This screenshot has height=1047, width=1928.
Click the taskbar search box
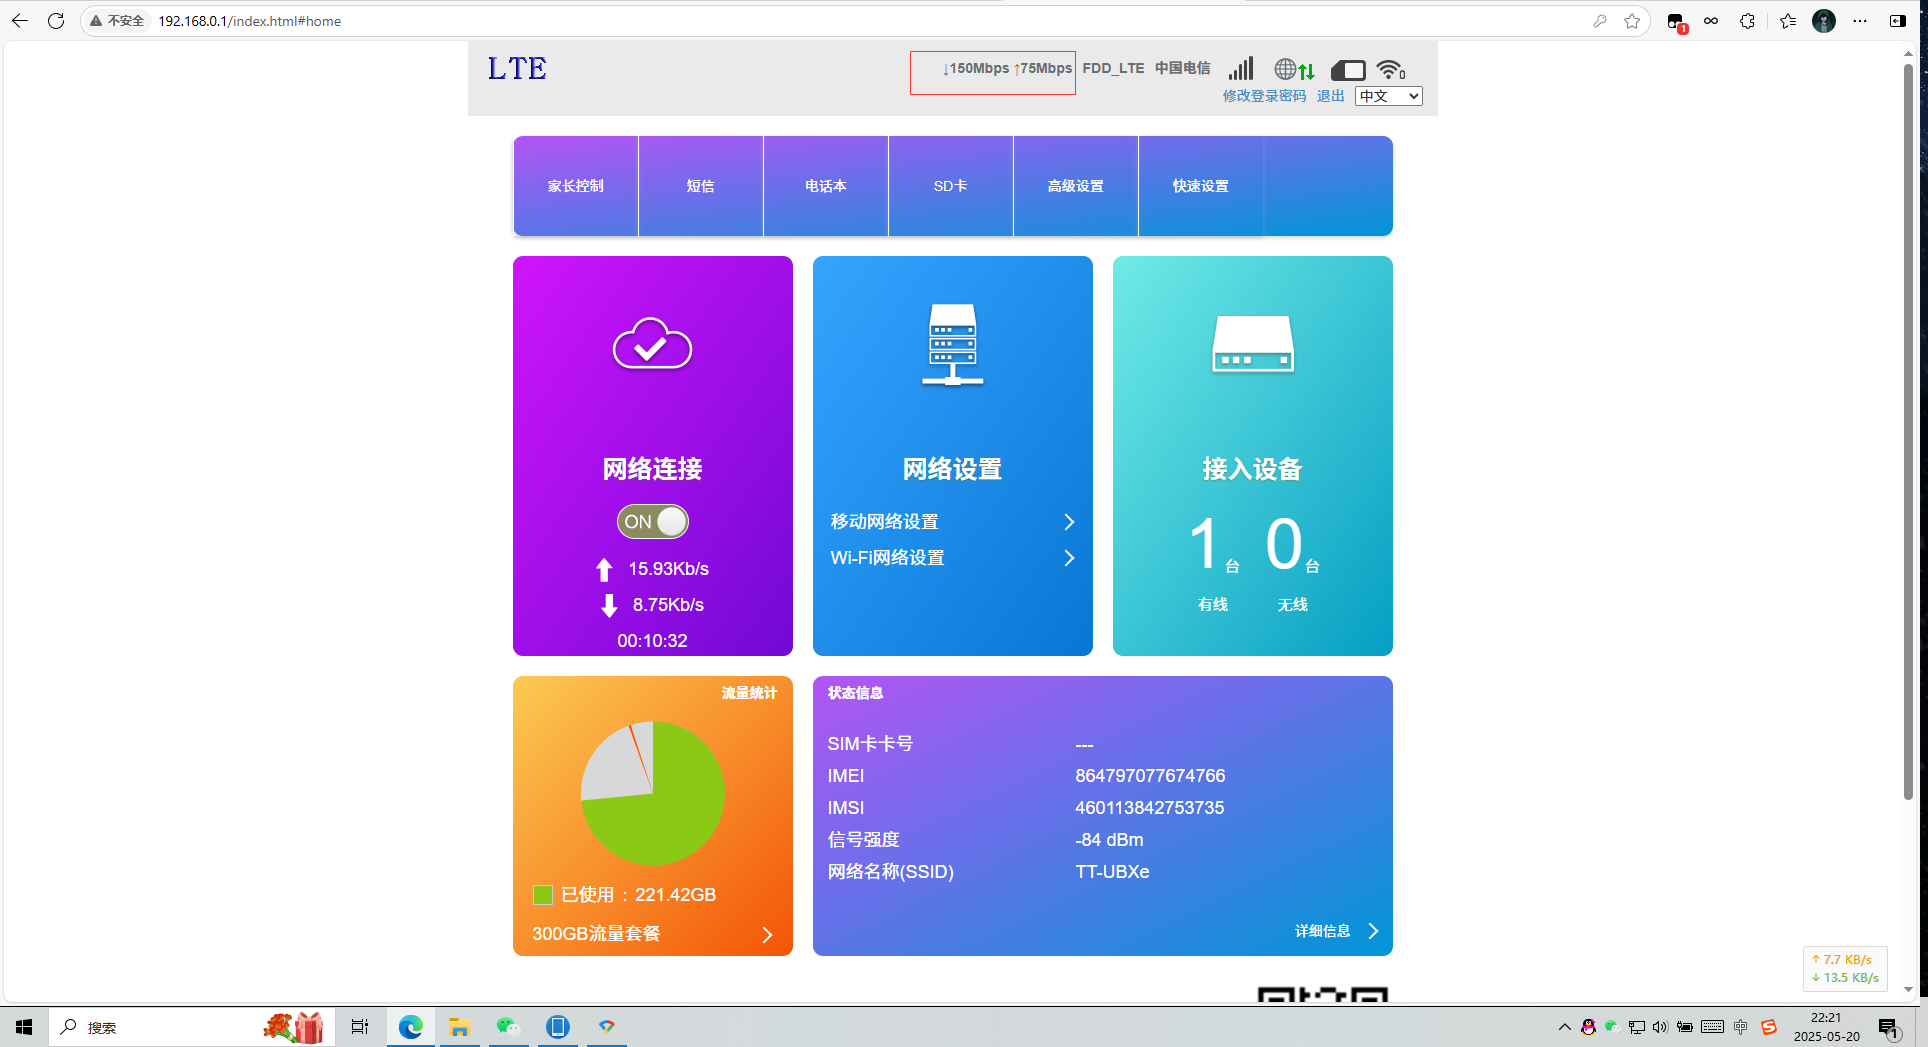pos(190,1027)
